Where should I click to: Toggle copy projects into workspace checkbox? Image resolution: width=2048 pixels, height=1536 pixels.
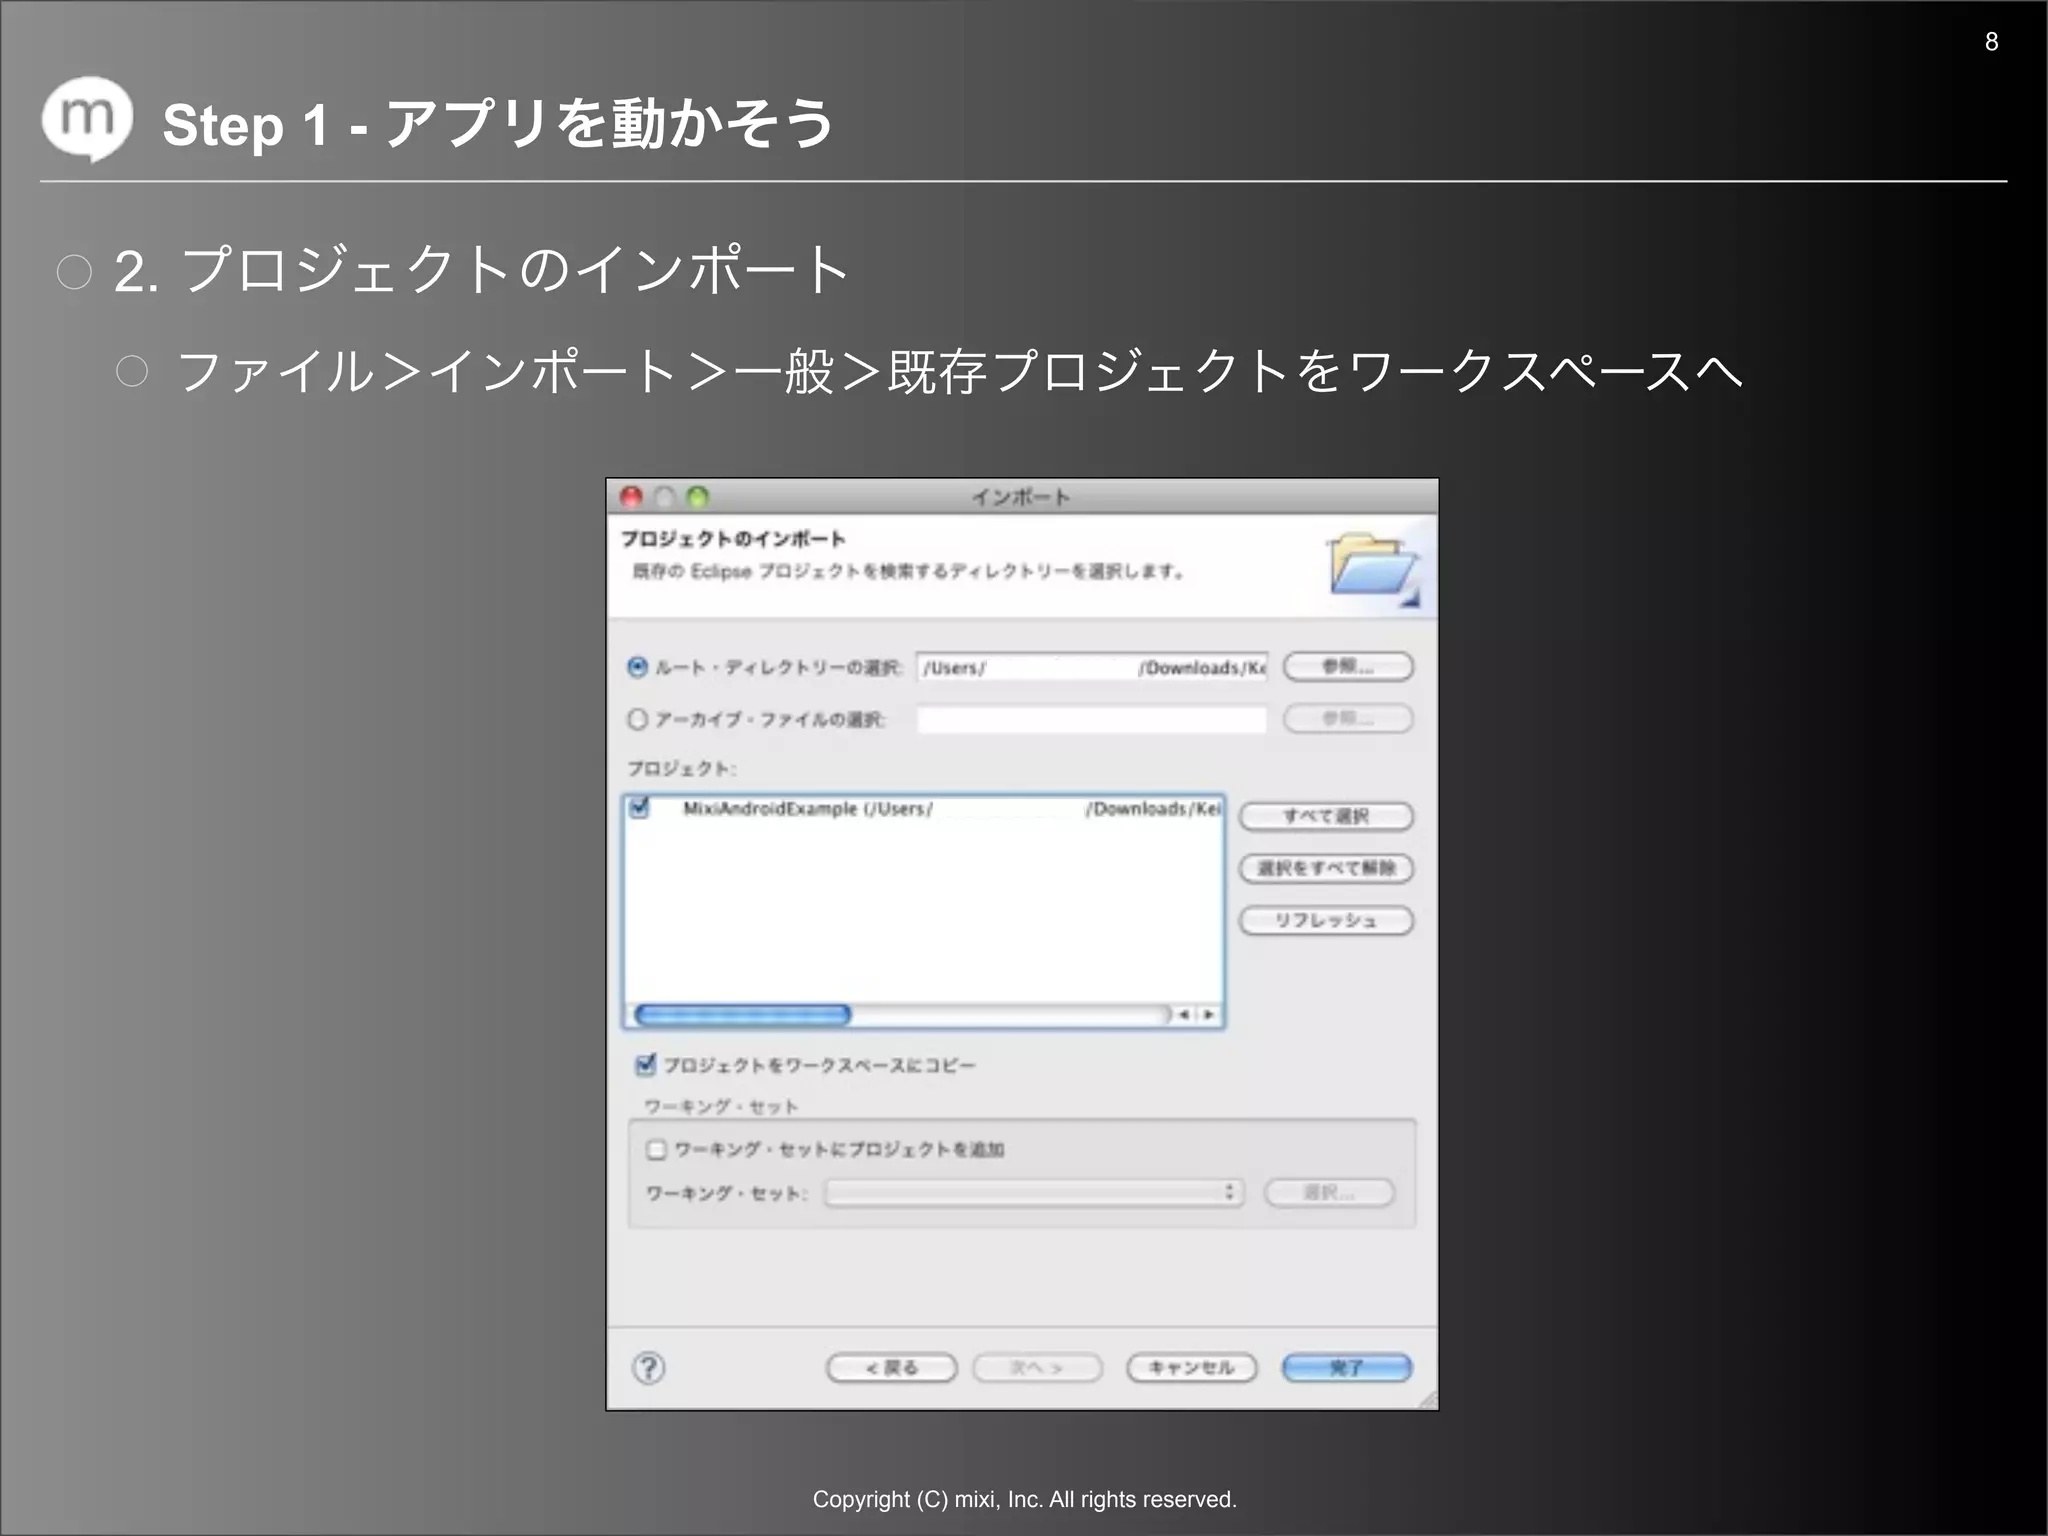coord(646,1064)
